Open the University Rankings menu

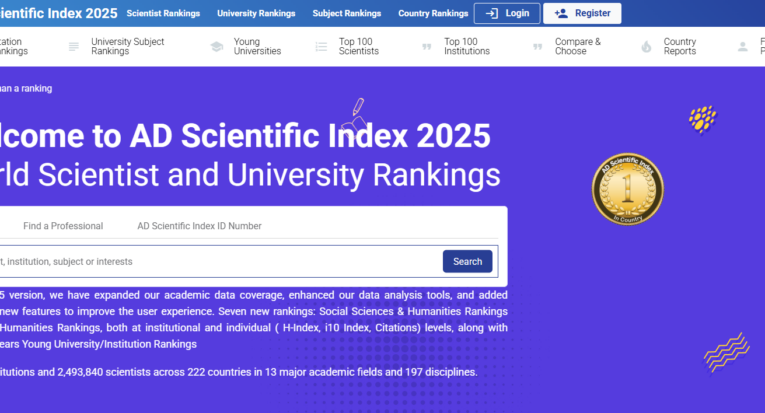pos(258,14)
